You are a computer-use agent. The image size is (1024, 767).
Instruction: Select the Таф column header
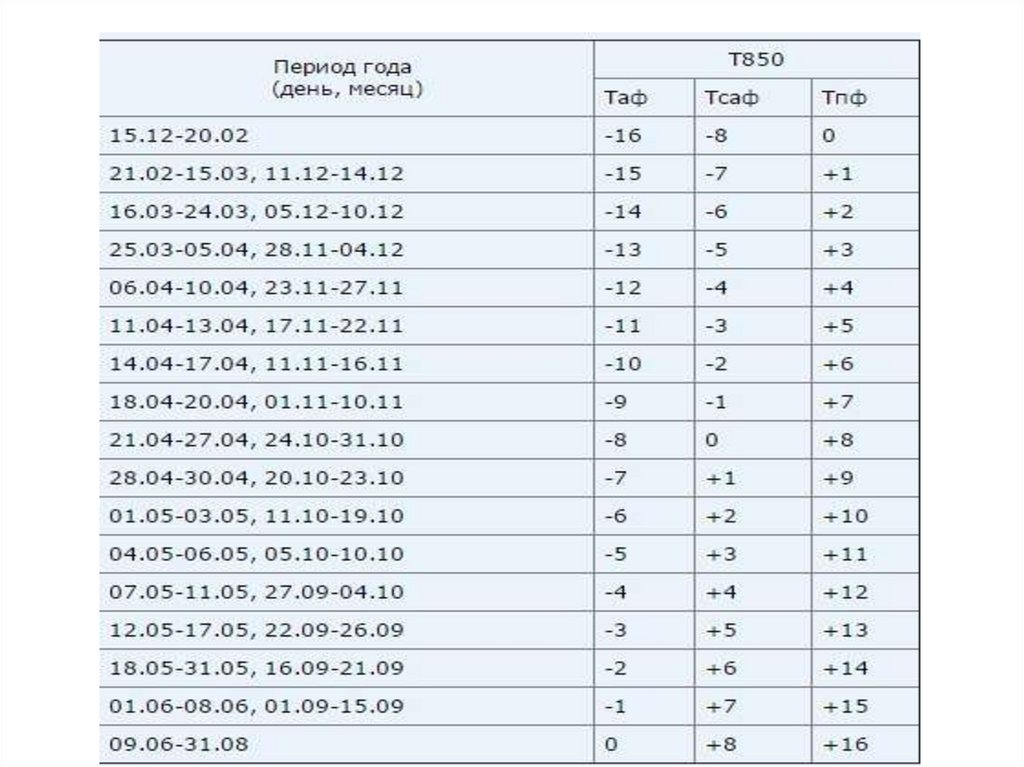coord(627,98)
